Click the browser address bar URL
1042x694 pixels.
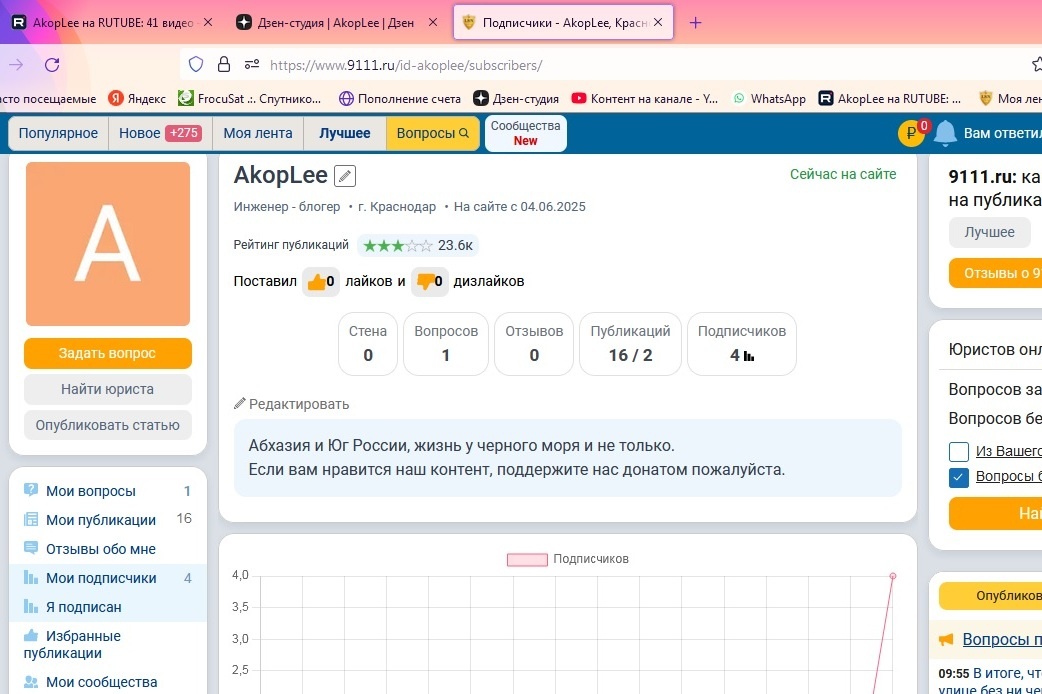406,65
